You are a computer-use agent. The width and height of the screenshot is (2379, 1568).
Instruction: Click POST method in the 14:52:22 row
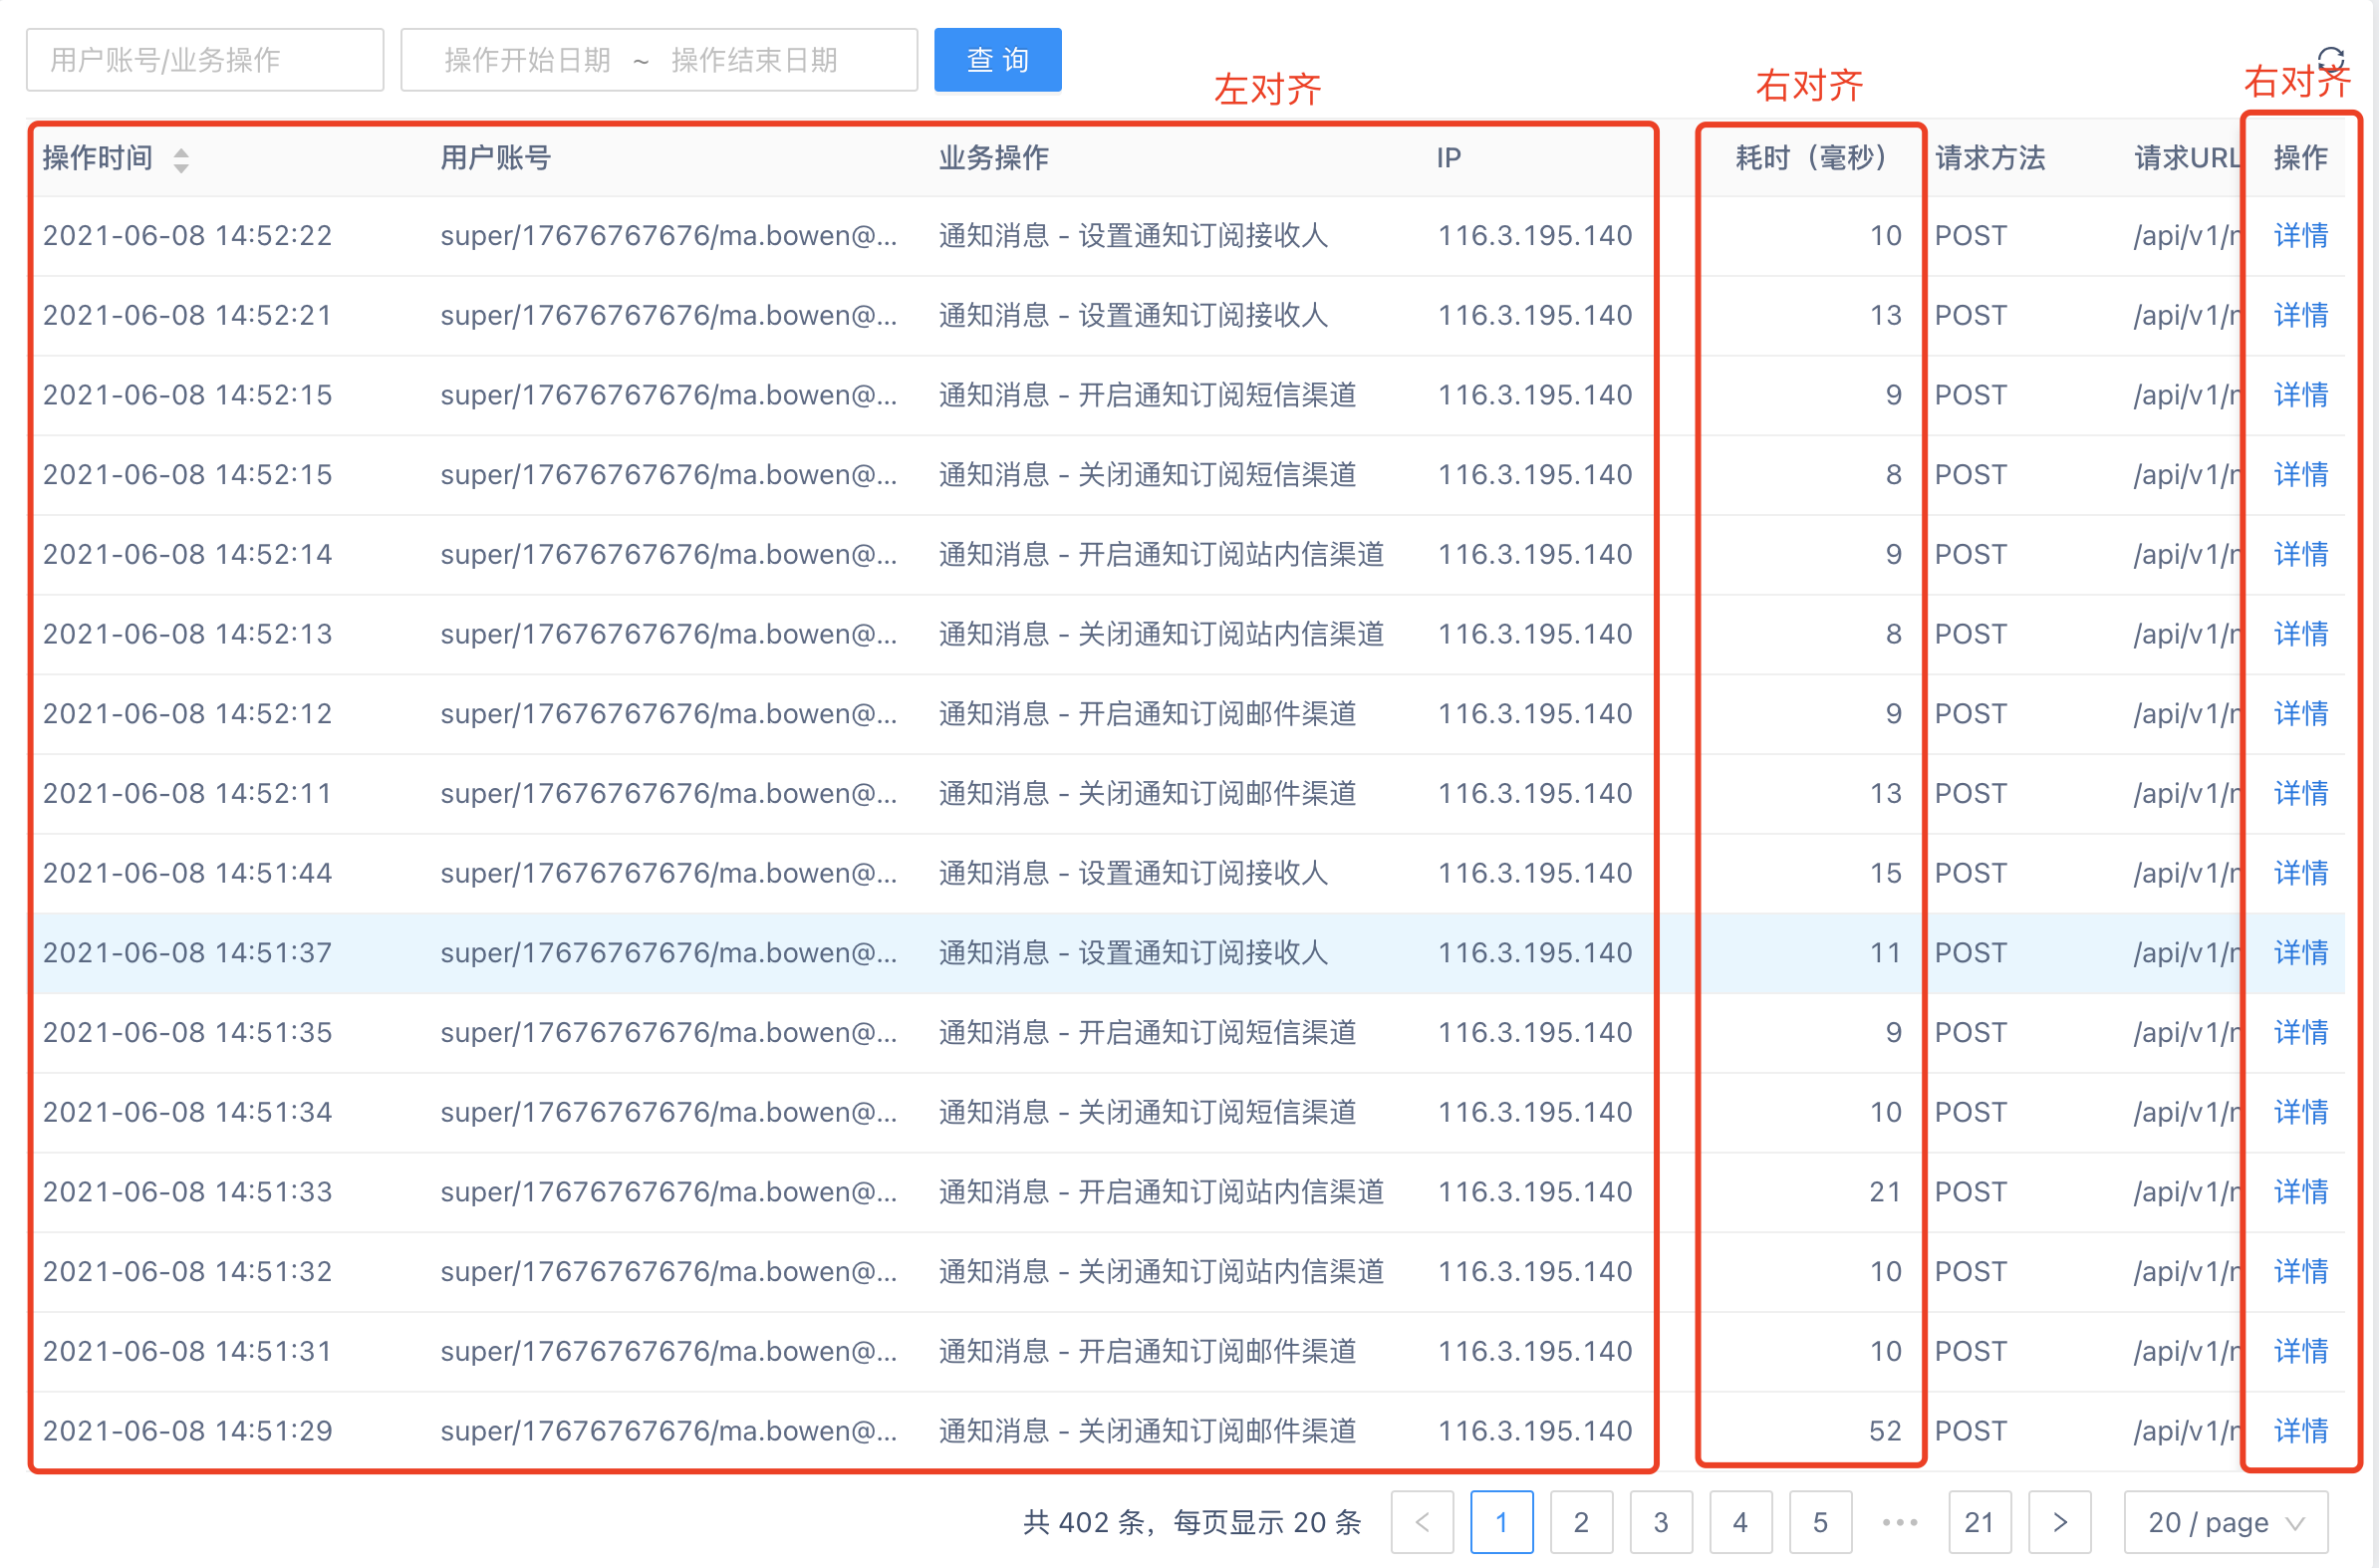(x=1970, y=236)
